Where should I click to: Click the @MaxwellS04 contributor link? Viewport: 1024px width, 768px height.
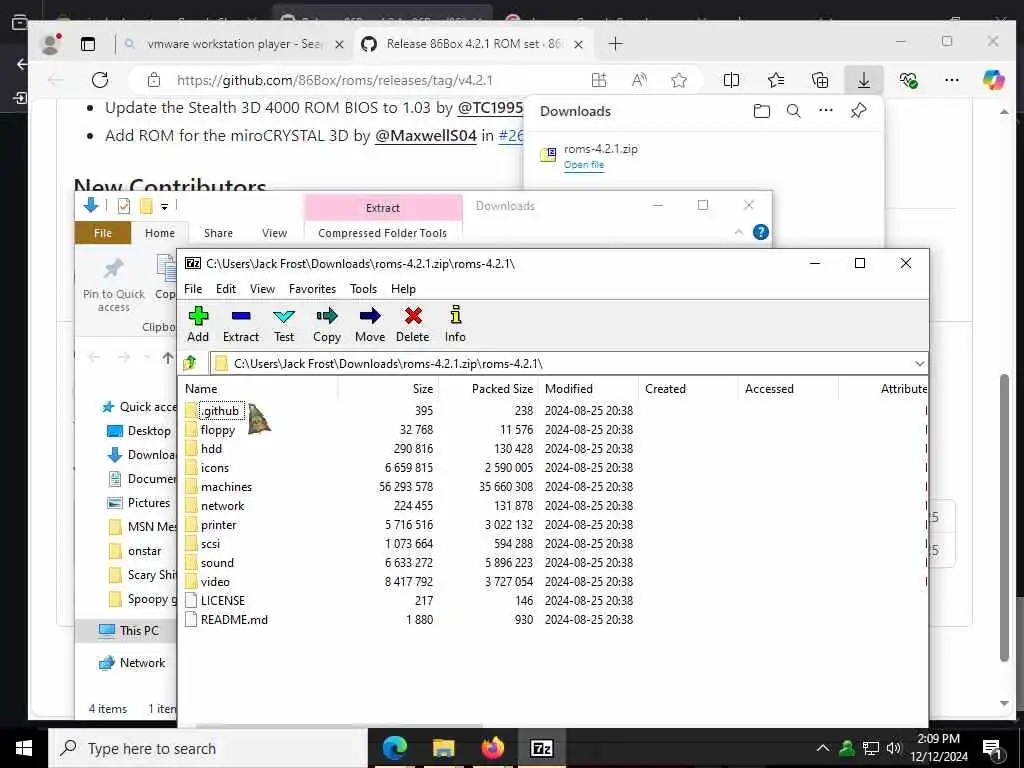(x=425, y=136)
